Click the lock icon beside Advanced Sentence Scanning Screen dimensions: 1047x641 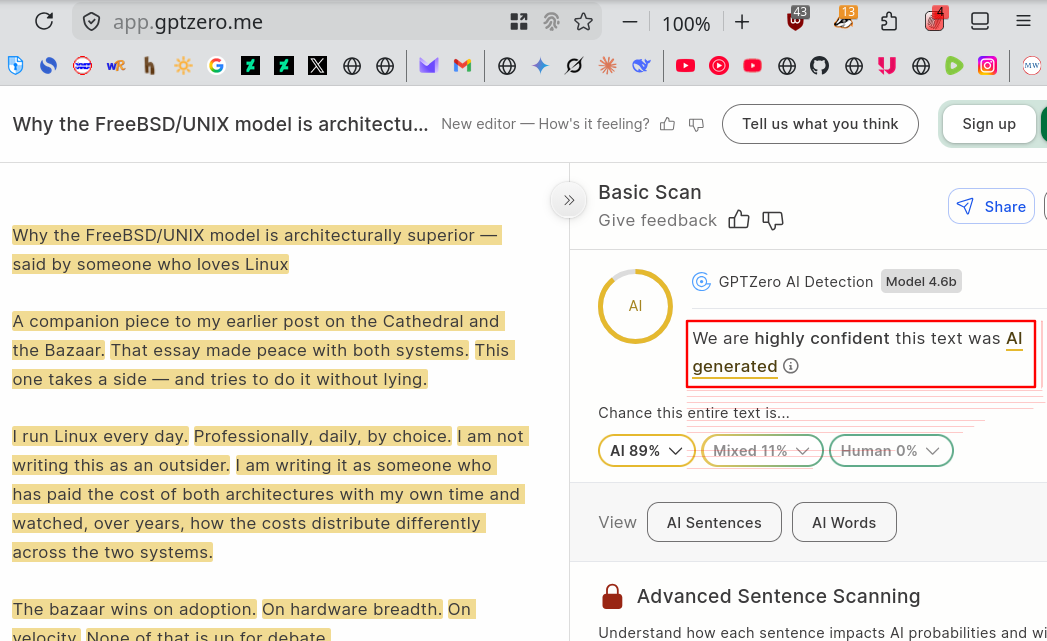612,596
